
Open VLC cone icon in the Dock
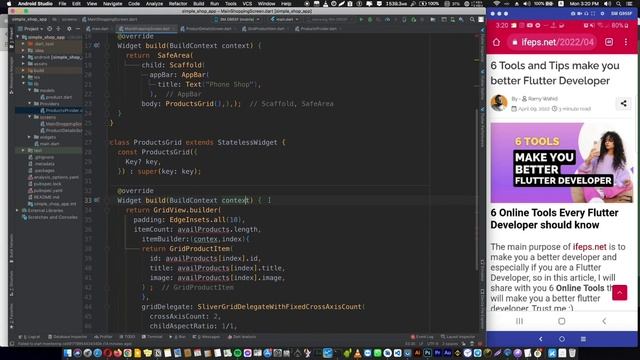point(358,353)
